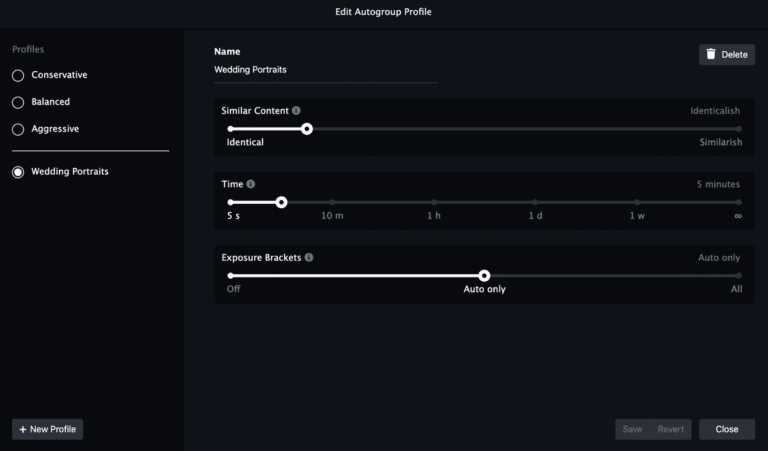Set Exposure Brackets slider to All
The width and height of the screenshot is (768, 451).
738,275
